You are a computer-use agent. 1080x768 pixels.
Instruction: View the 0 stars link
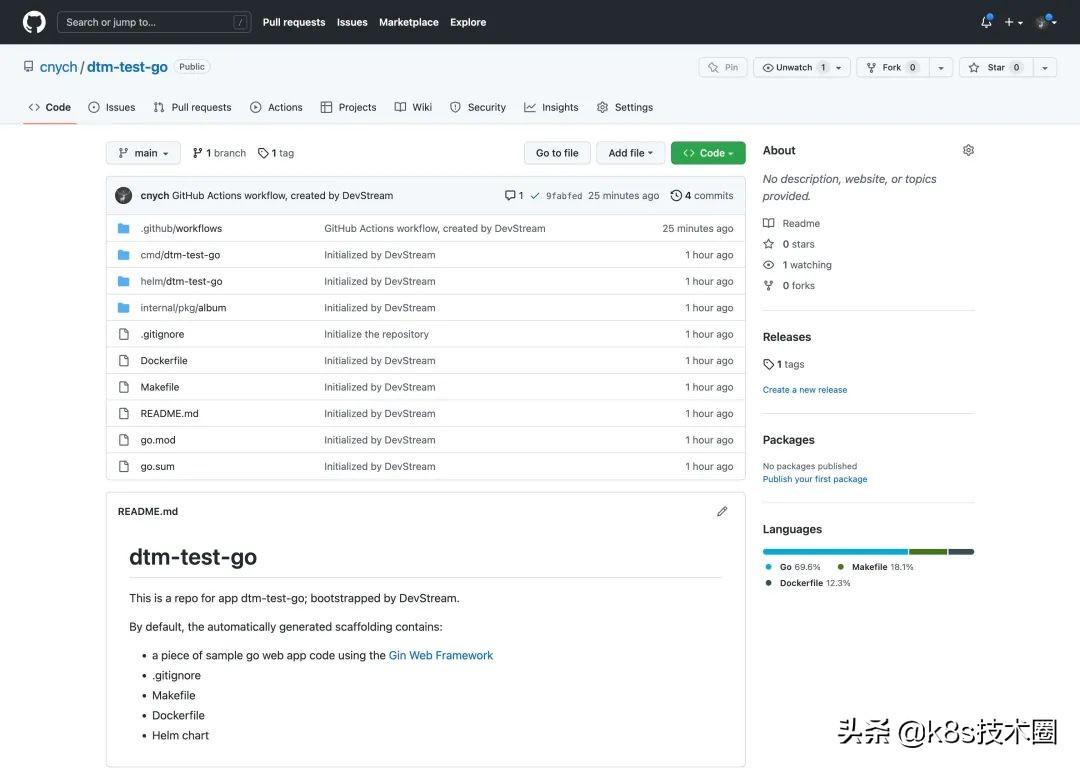(x=789, y=244)
